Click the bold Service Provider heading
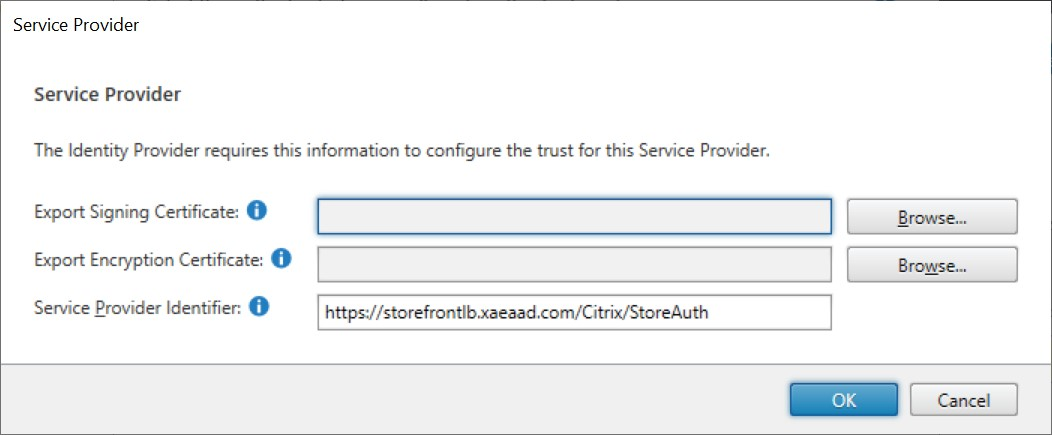The height and width of the screenshot is (435, 1052). (107, 95)
